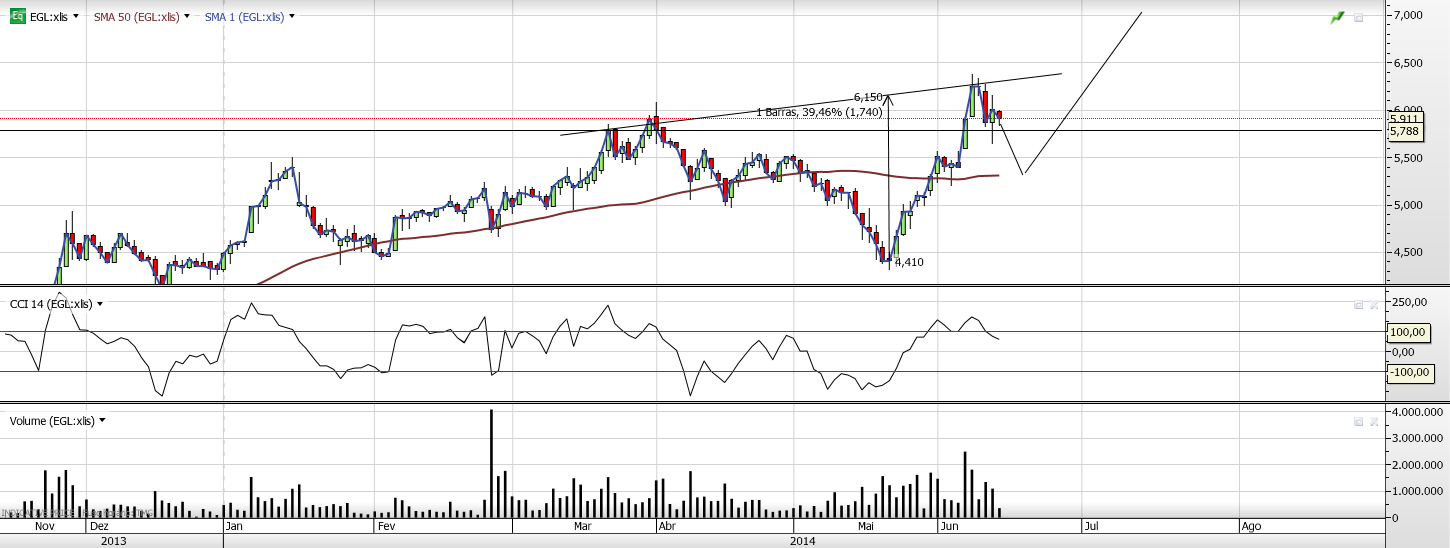Click the green Eq instrument icon
Image resolution: width=1450 pixels, height=548 pixels.
pyautogui.click(x=18, y=17)
